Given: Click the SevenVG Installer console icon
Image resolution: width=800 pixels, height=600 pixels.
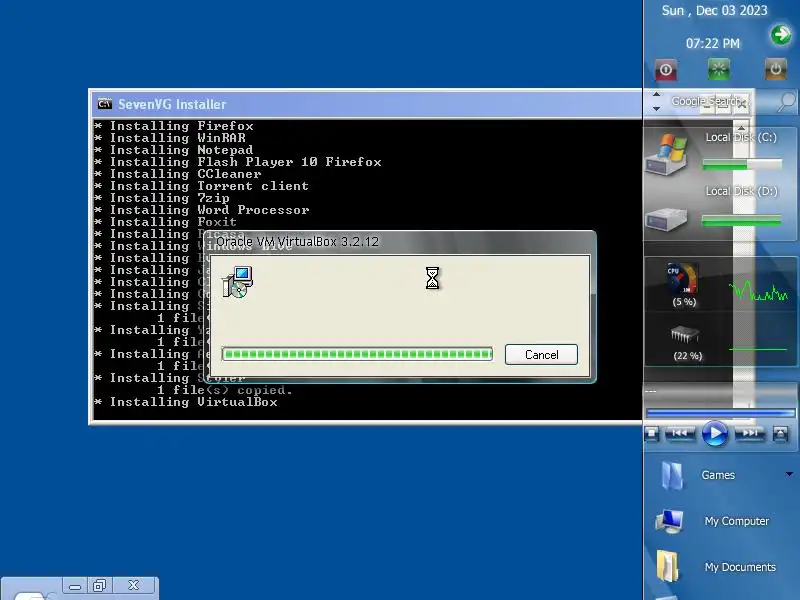Looking at the screenshot, I should (x=105, y=104).
